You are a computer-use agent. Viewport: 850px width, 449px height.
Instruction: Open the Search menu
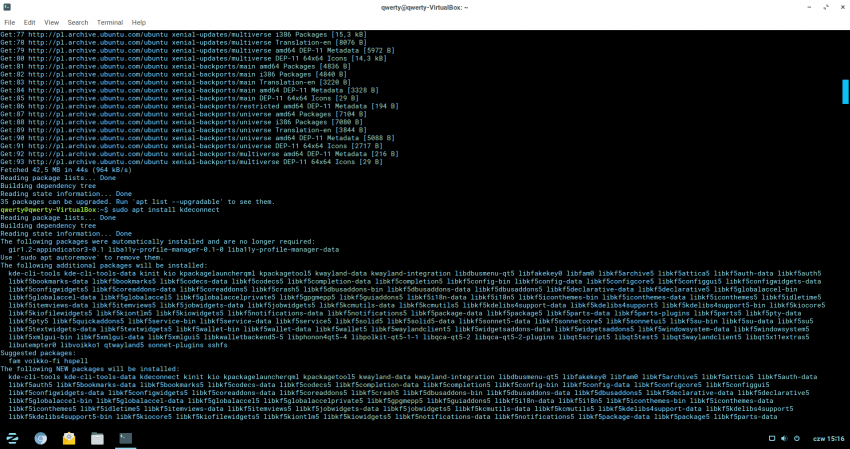[78, 22]
